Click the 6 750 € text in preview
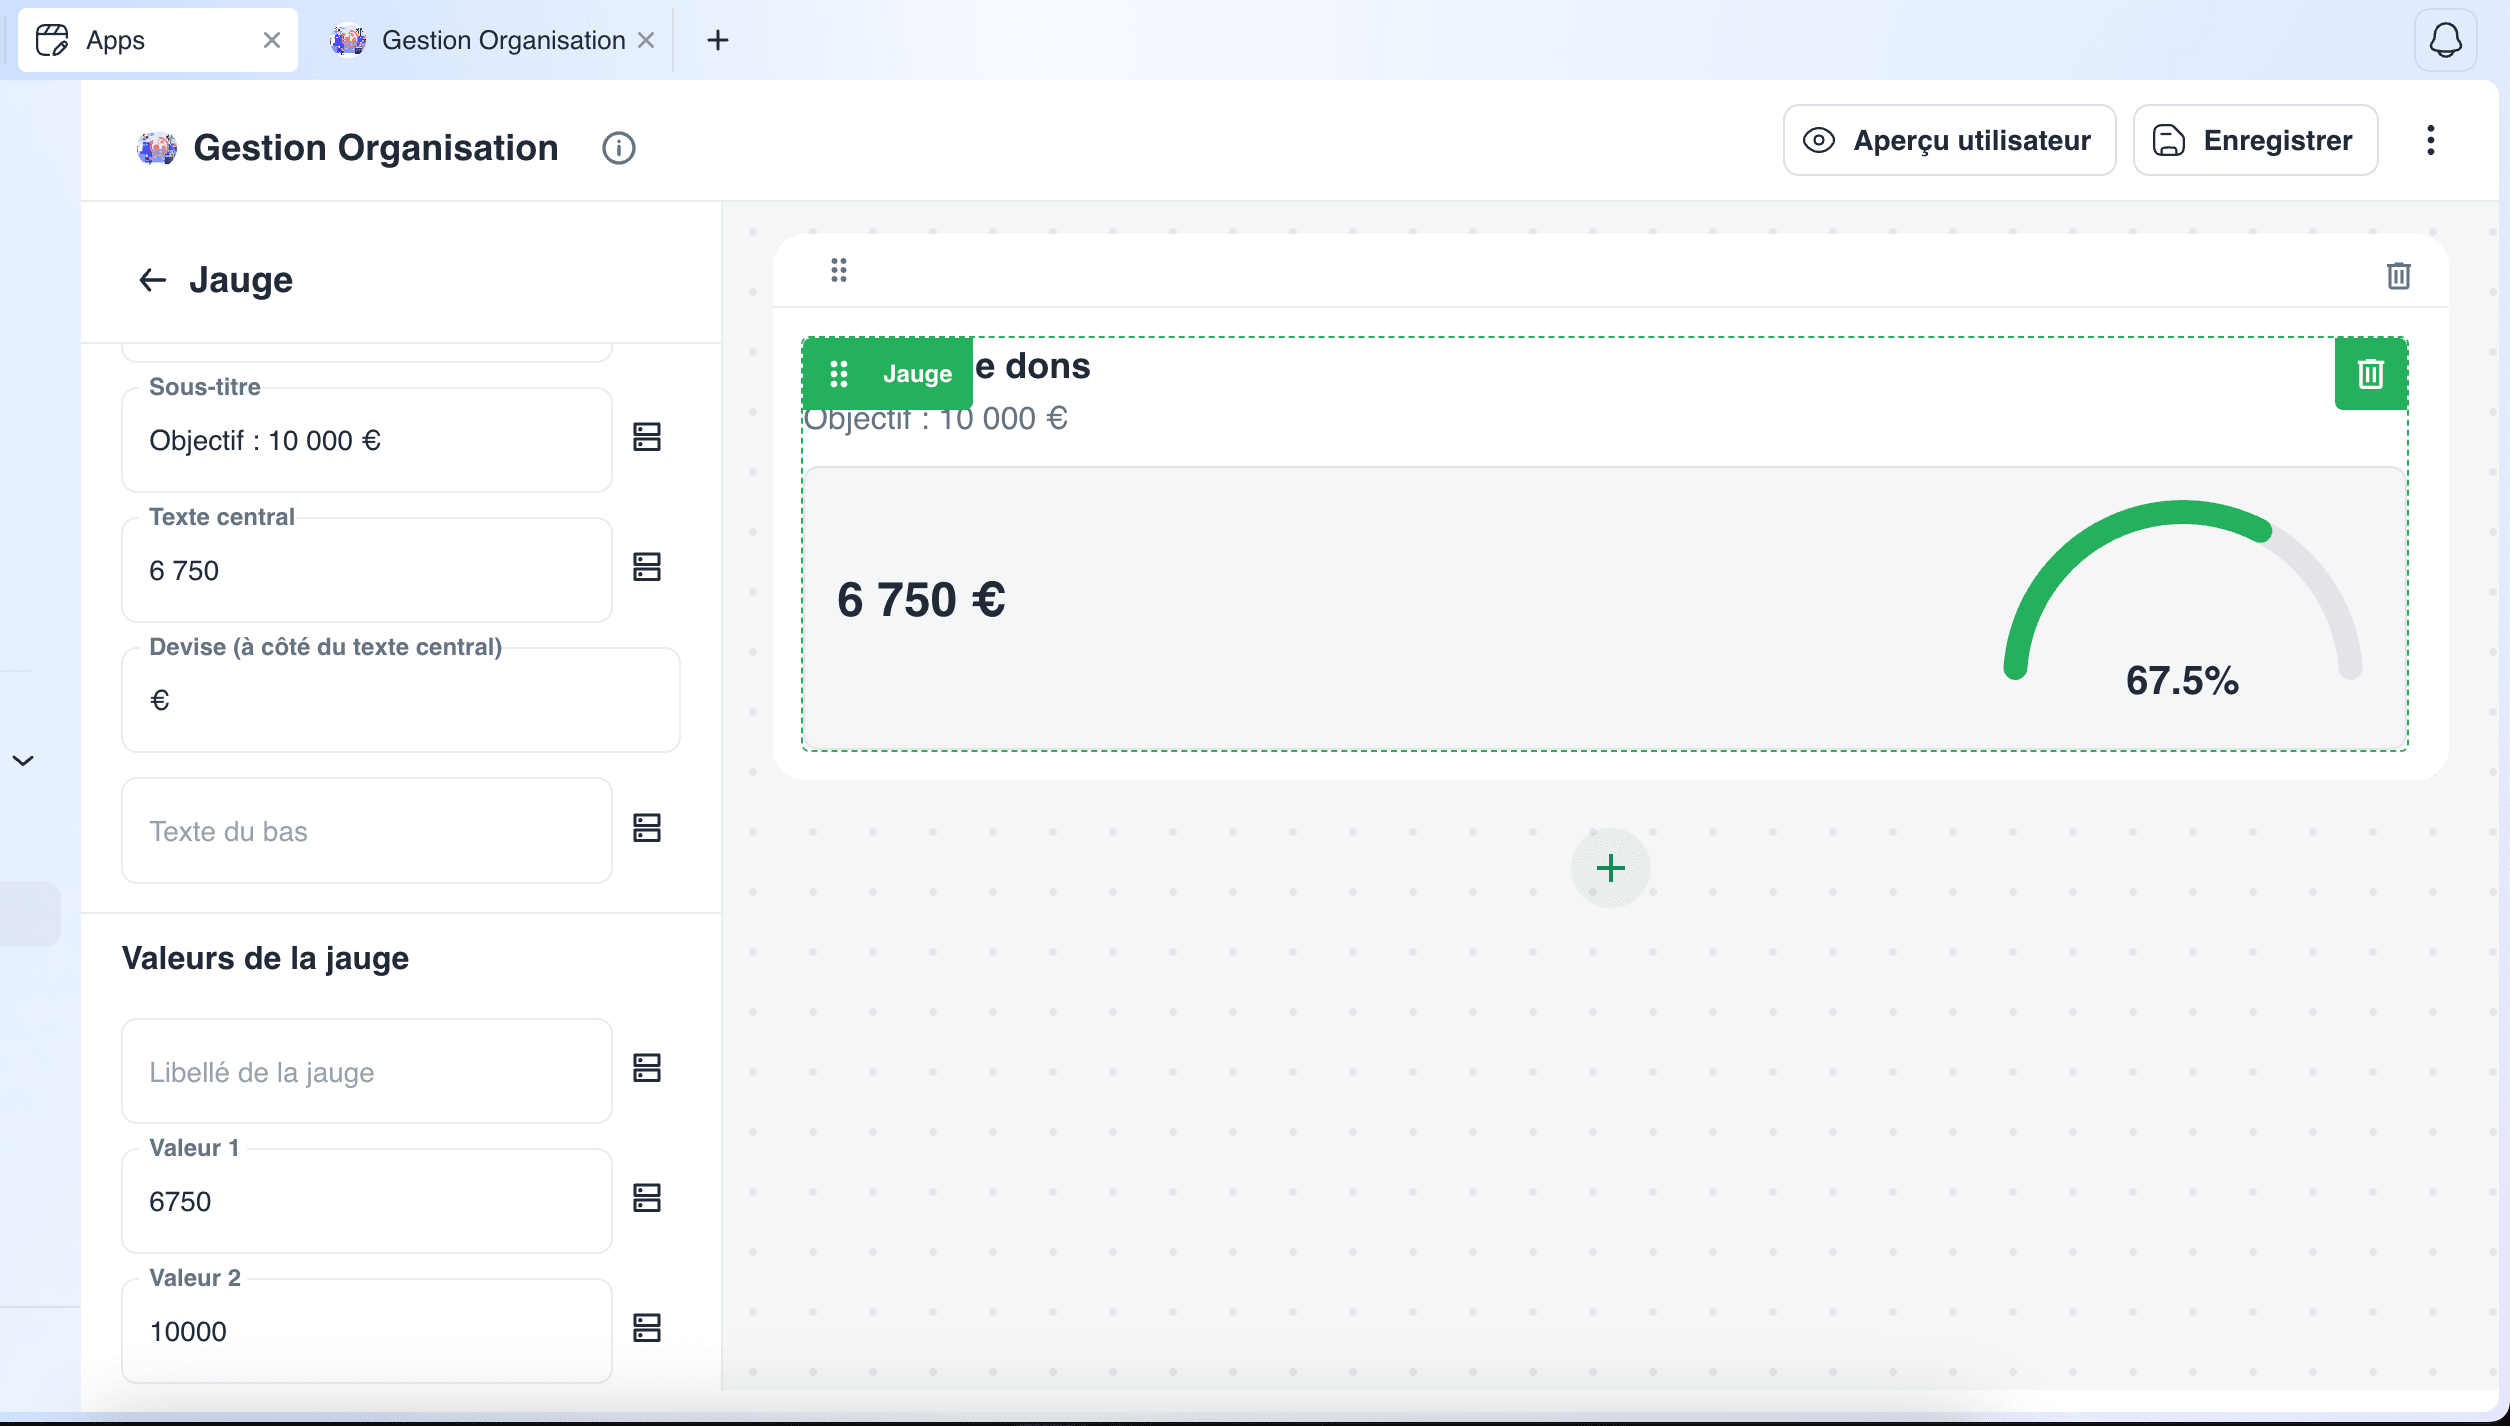This screenshot has height=1426, width=2510. (x=921, y=600)
